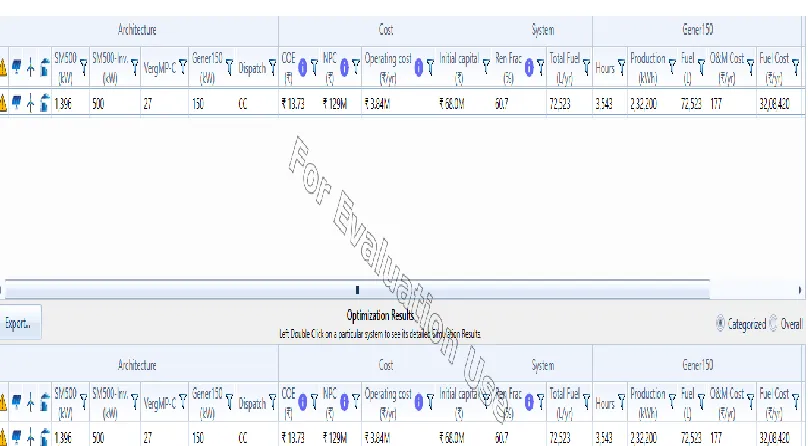Open Total Fuel filter in Optimization Results table
The width and height of the screenshot is (808, 446).
[586, 403]
